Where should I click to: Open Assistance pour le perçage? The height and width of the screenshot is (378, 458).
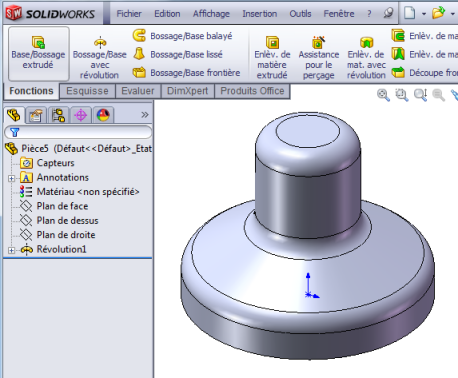pyautogui.click(x=319, y=58)
